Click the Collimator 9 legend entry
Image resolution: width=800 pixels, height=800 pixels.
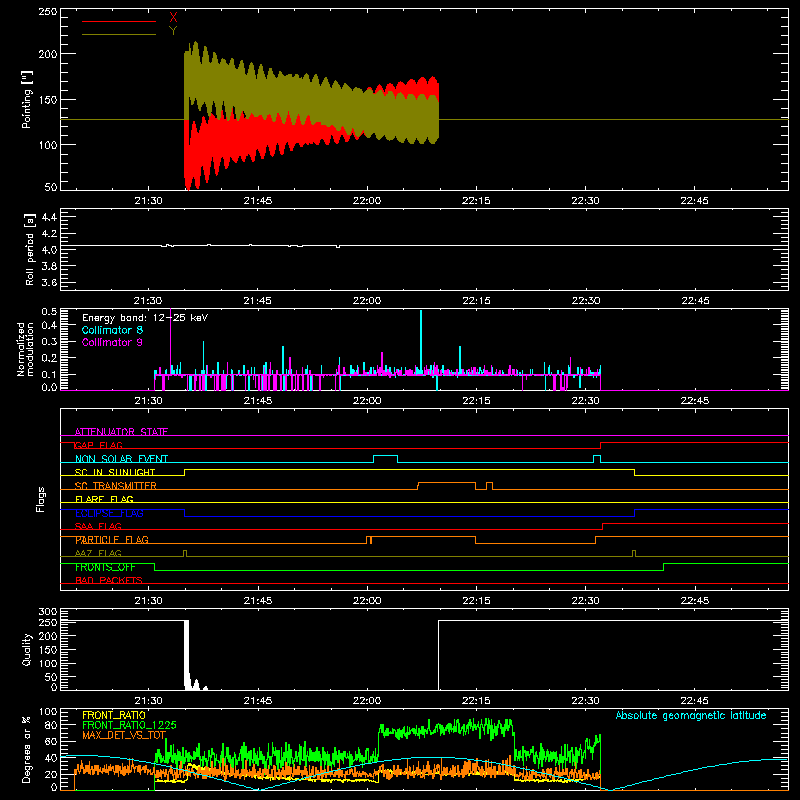[x=112, y=342]
